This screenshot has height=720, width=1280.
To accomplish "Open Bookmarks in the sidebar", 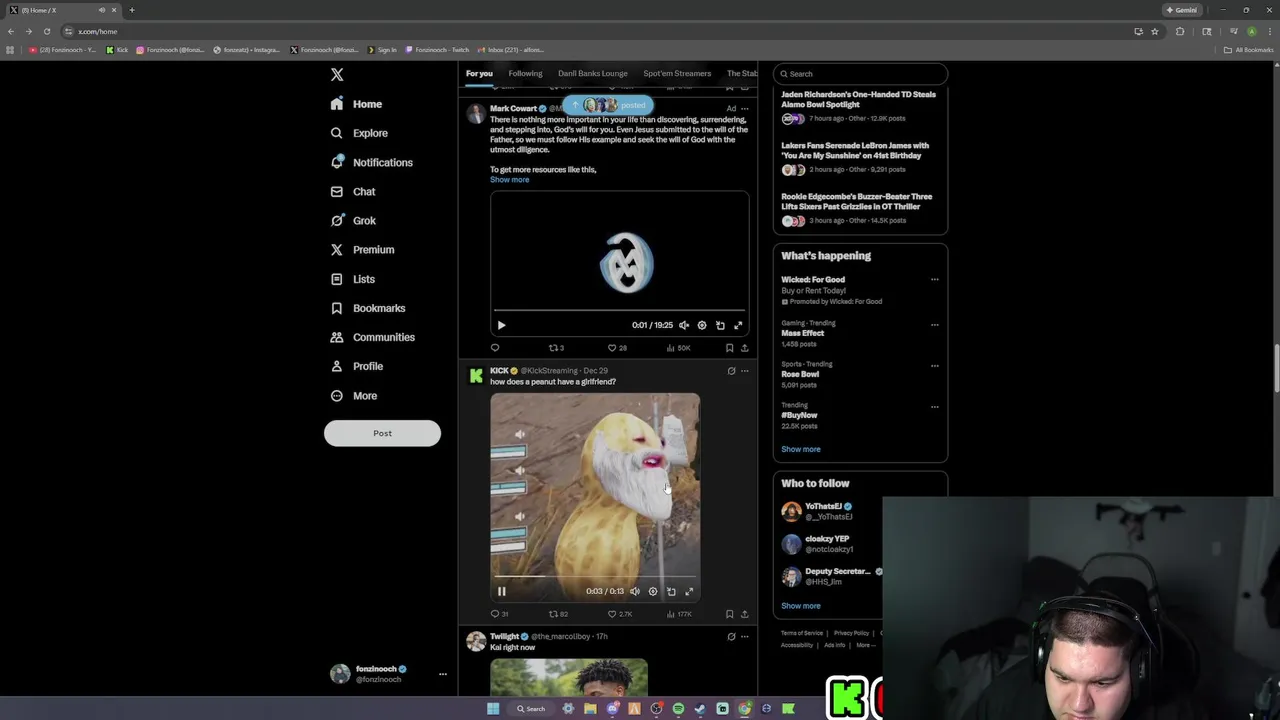I will [367, 308].
